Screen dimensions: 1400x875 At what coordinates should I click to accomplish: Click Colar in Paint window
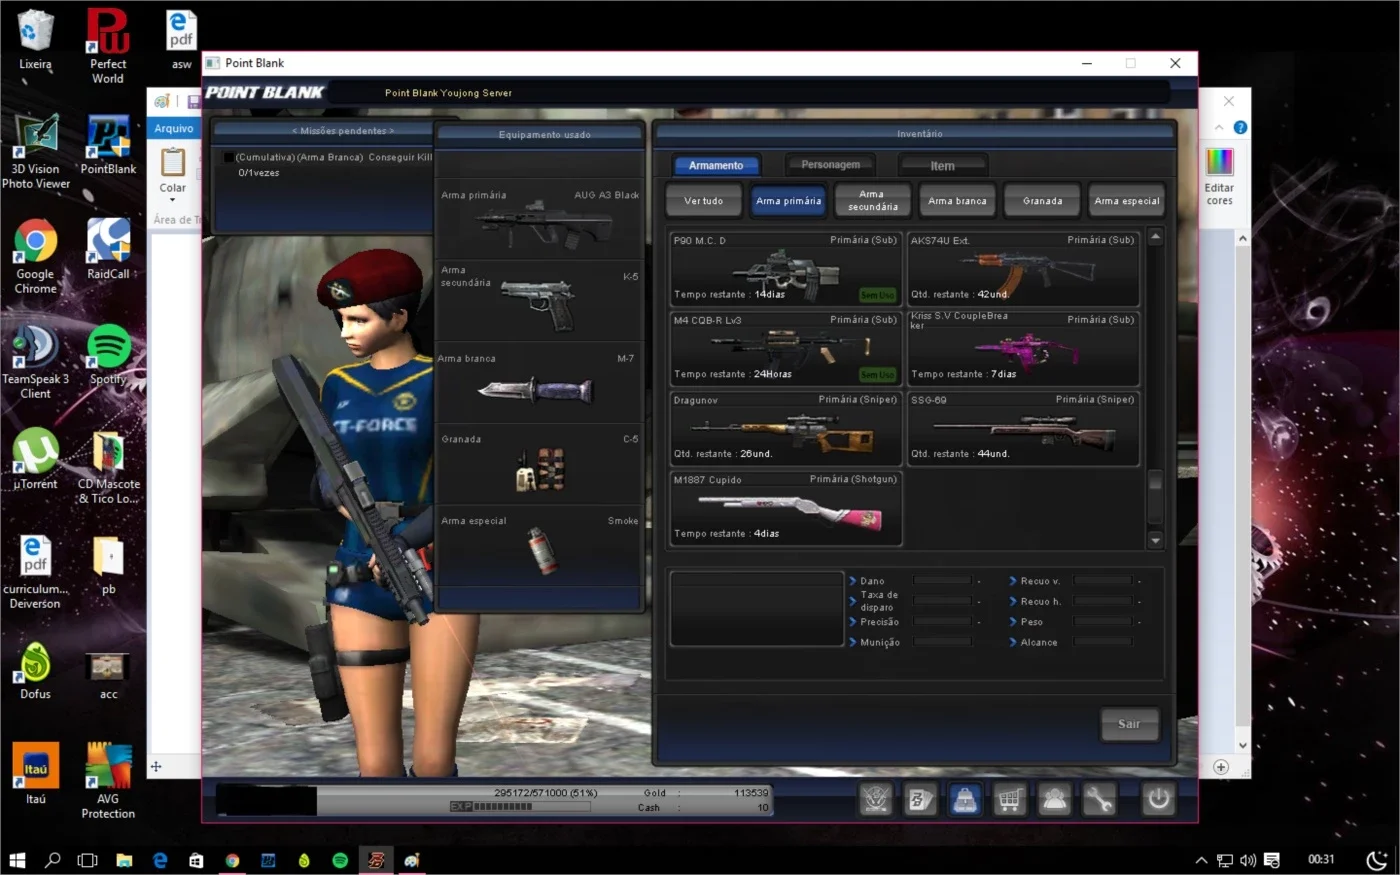[173, 171]
